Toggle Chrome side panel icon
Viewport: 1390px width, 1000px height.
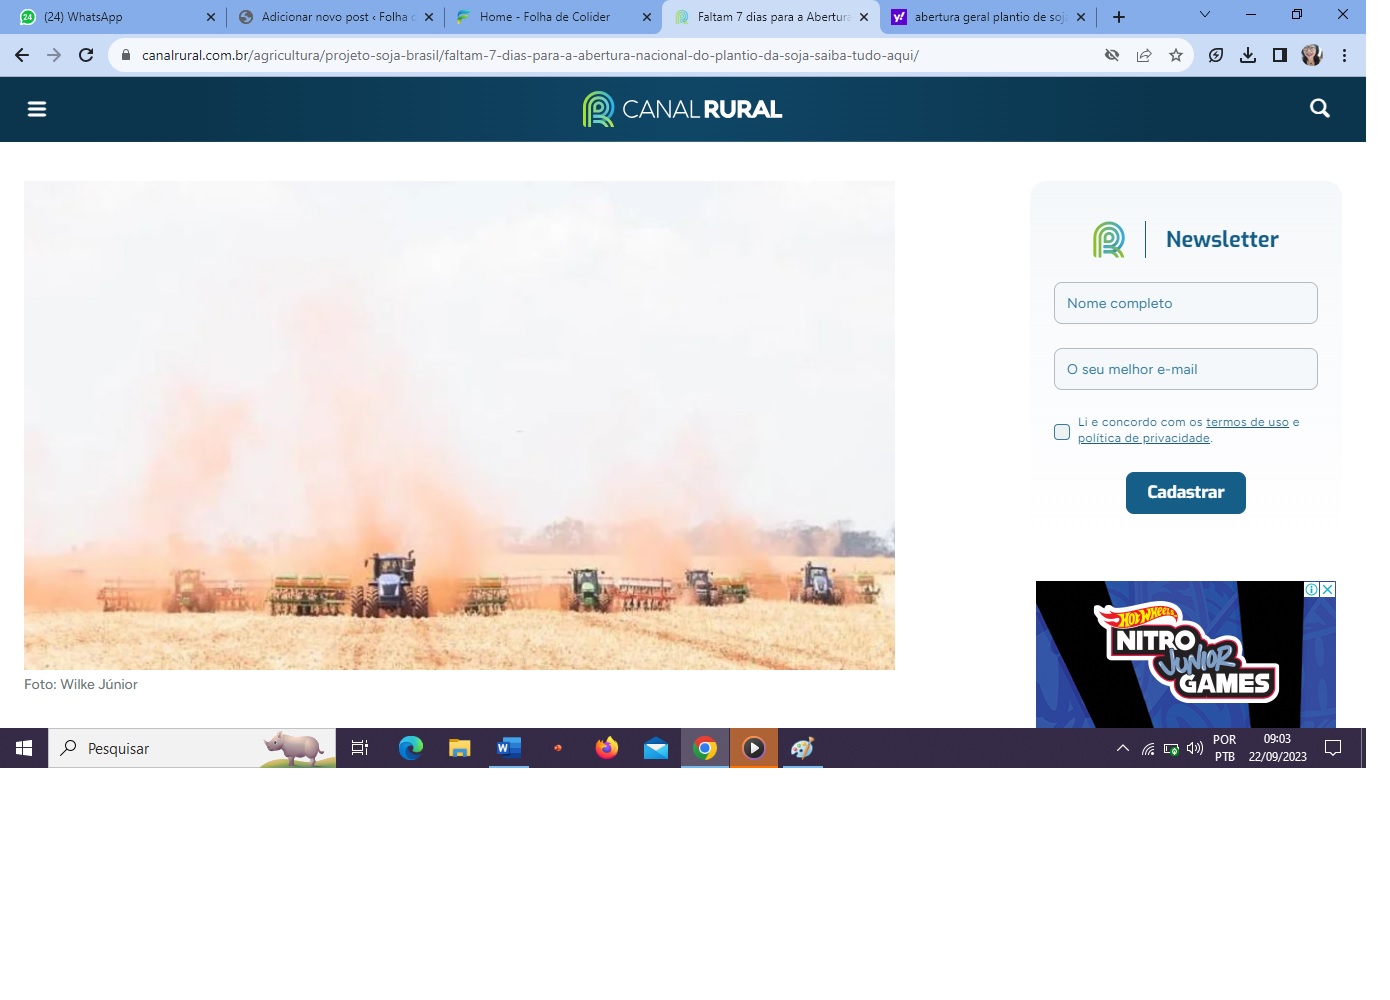click(x=1280, y=56)
